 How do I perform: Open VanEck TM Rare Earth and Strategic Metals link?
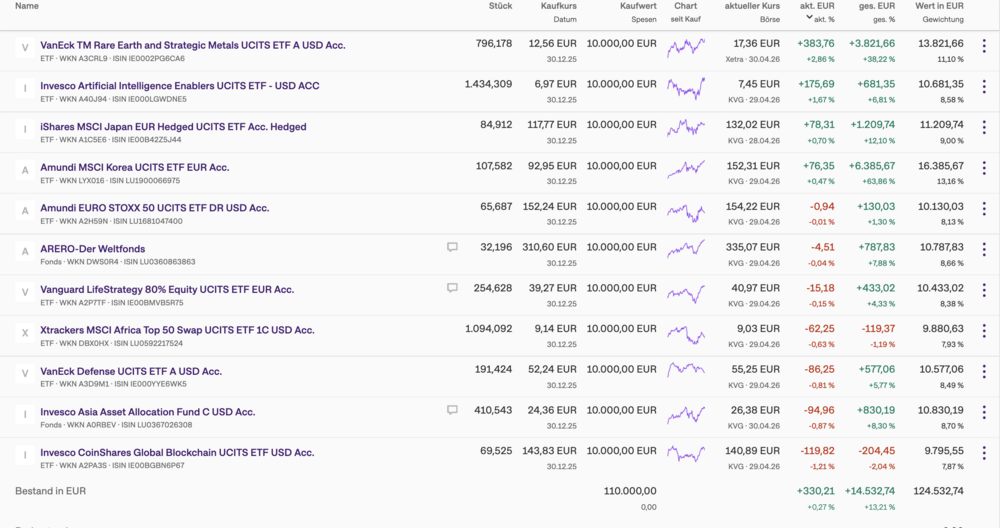pos(193,45)
